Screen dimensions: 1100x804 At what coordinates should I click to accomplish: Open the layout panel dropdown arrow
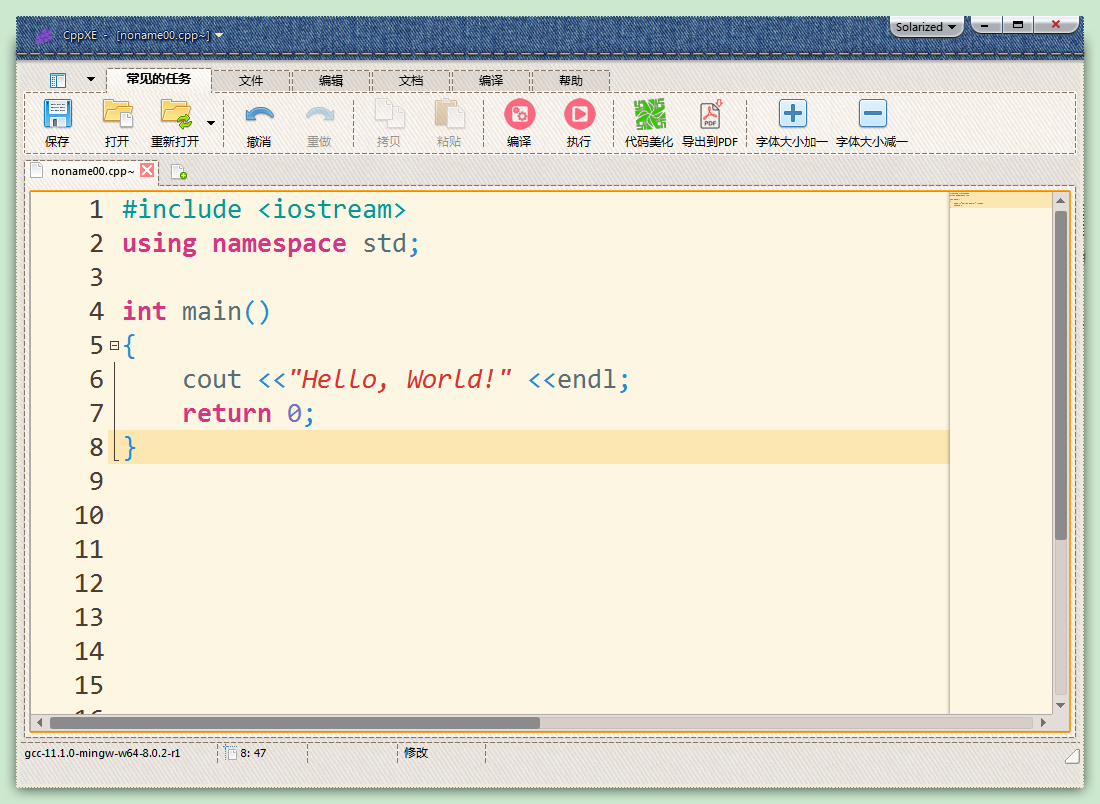coord(91,80)
